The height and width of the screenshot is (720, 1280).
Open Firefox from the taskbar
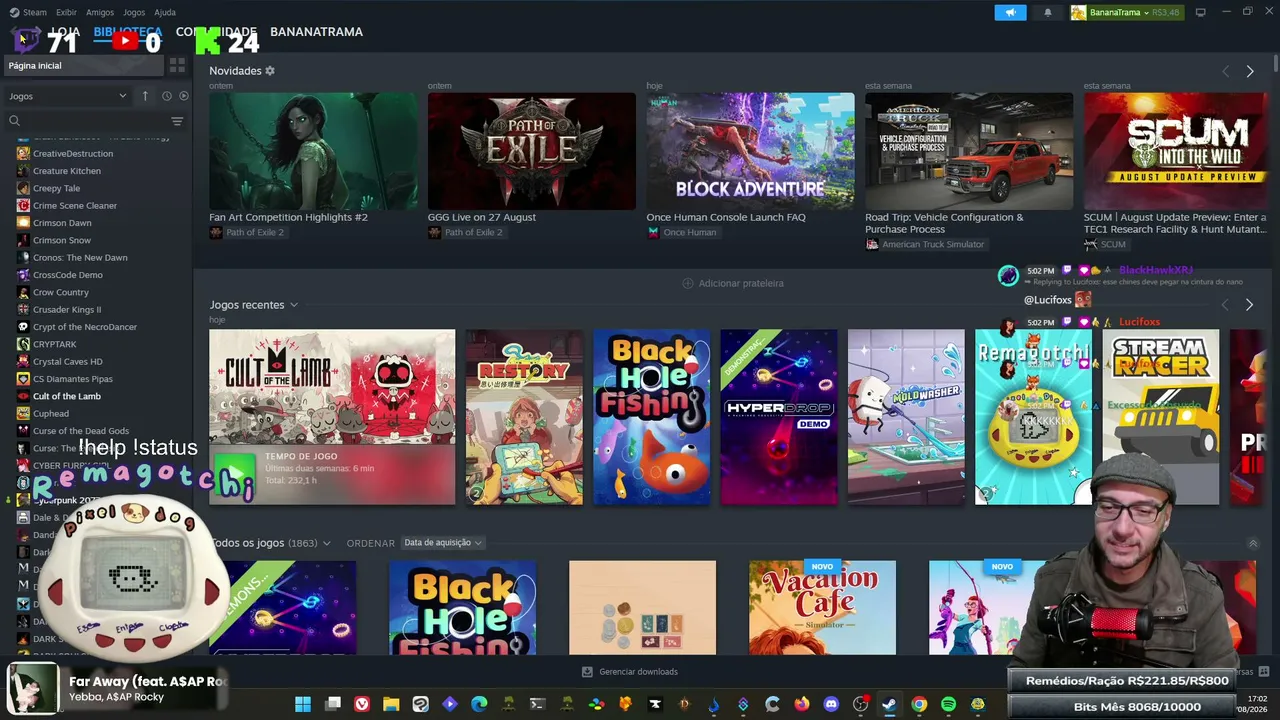click(802, 704)
